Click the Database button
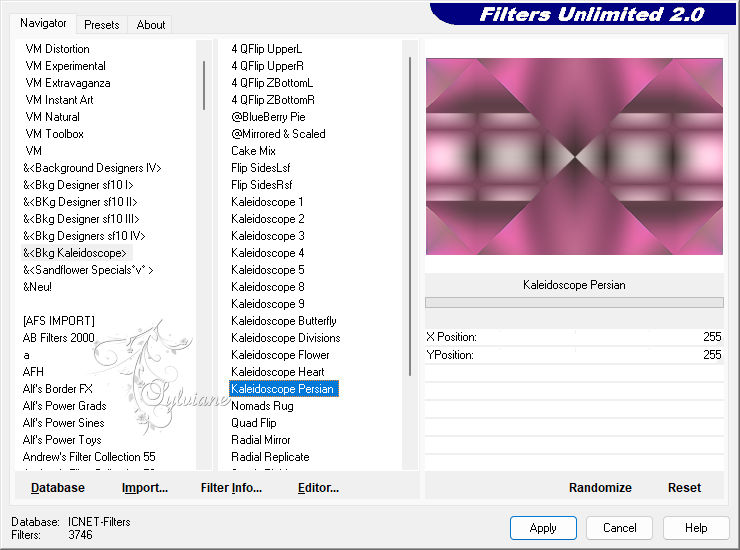The width and height of the screenshot is (740, 550). [x=58, y=488]
